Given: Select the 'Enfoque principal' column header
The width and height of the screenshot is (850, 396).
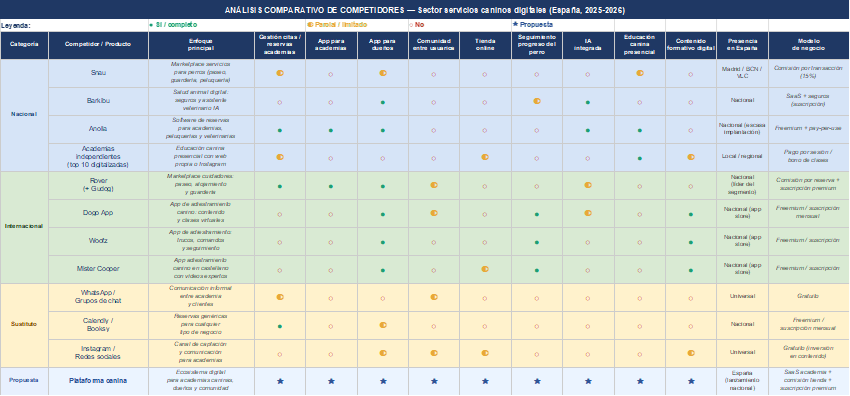Looking at the screenshot, I should click(x=201, y=45).
